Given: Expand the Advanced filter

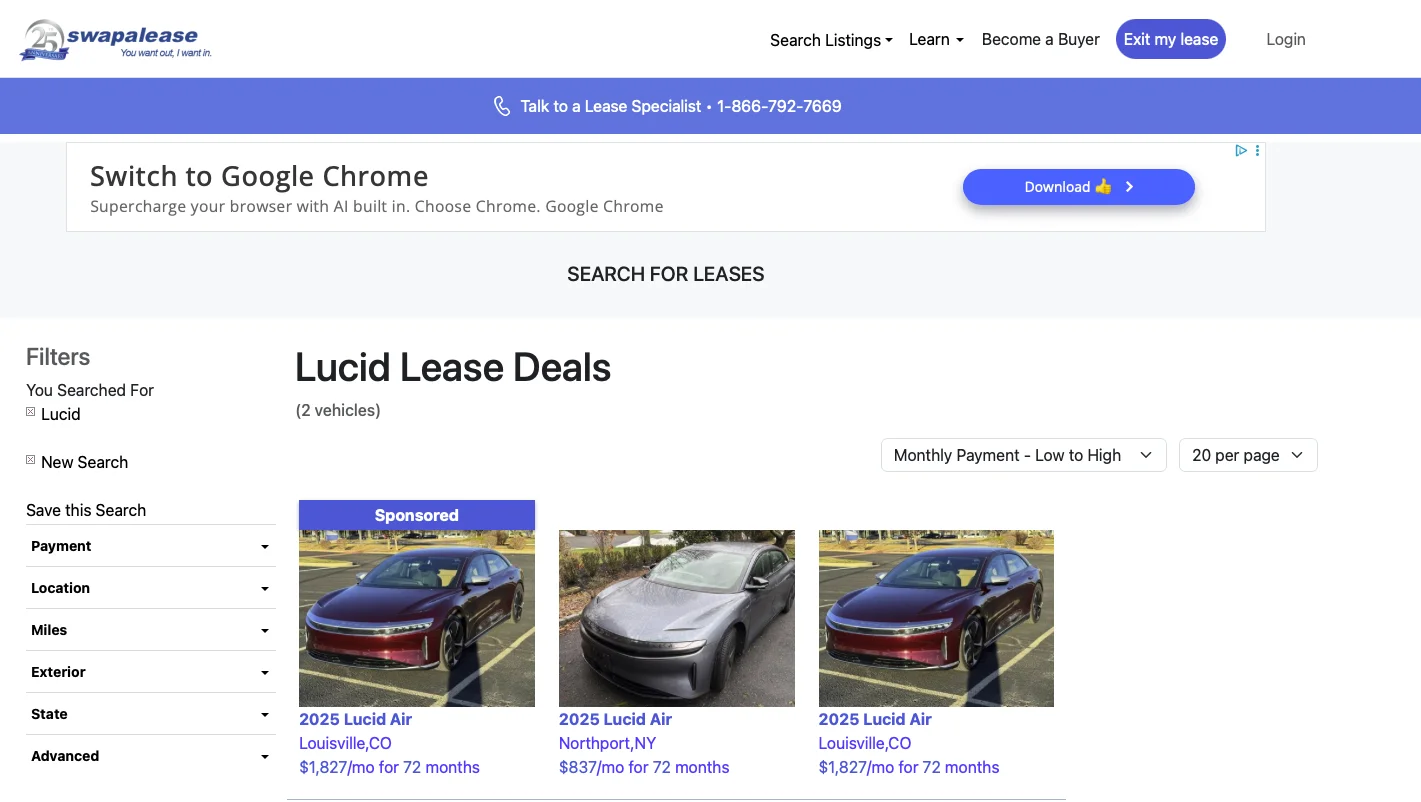Looking at the screenshot, I should [151, 756].
